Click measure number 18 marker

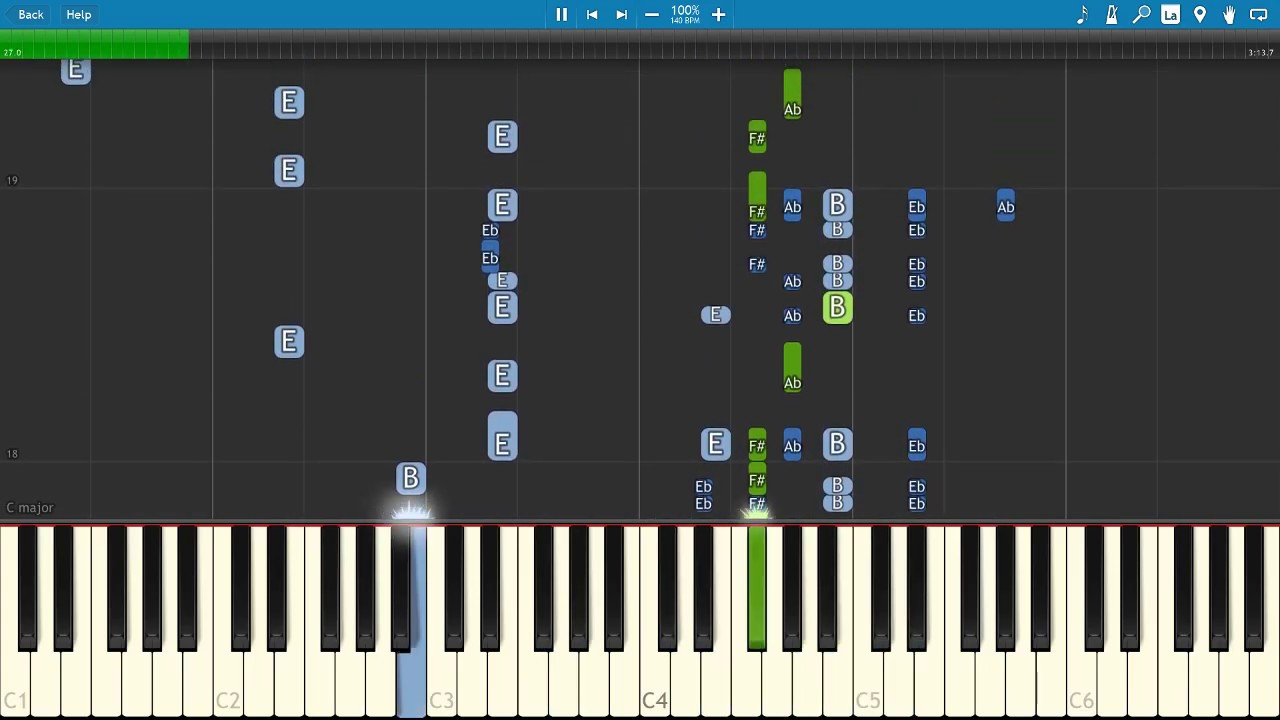click(x=12, y=454)
